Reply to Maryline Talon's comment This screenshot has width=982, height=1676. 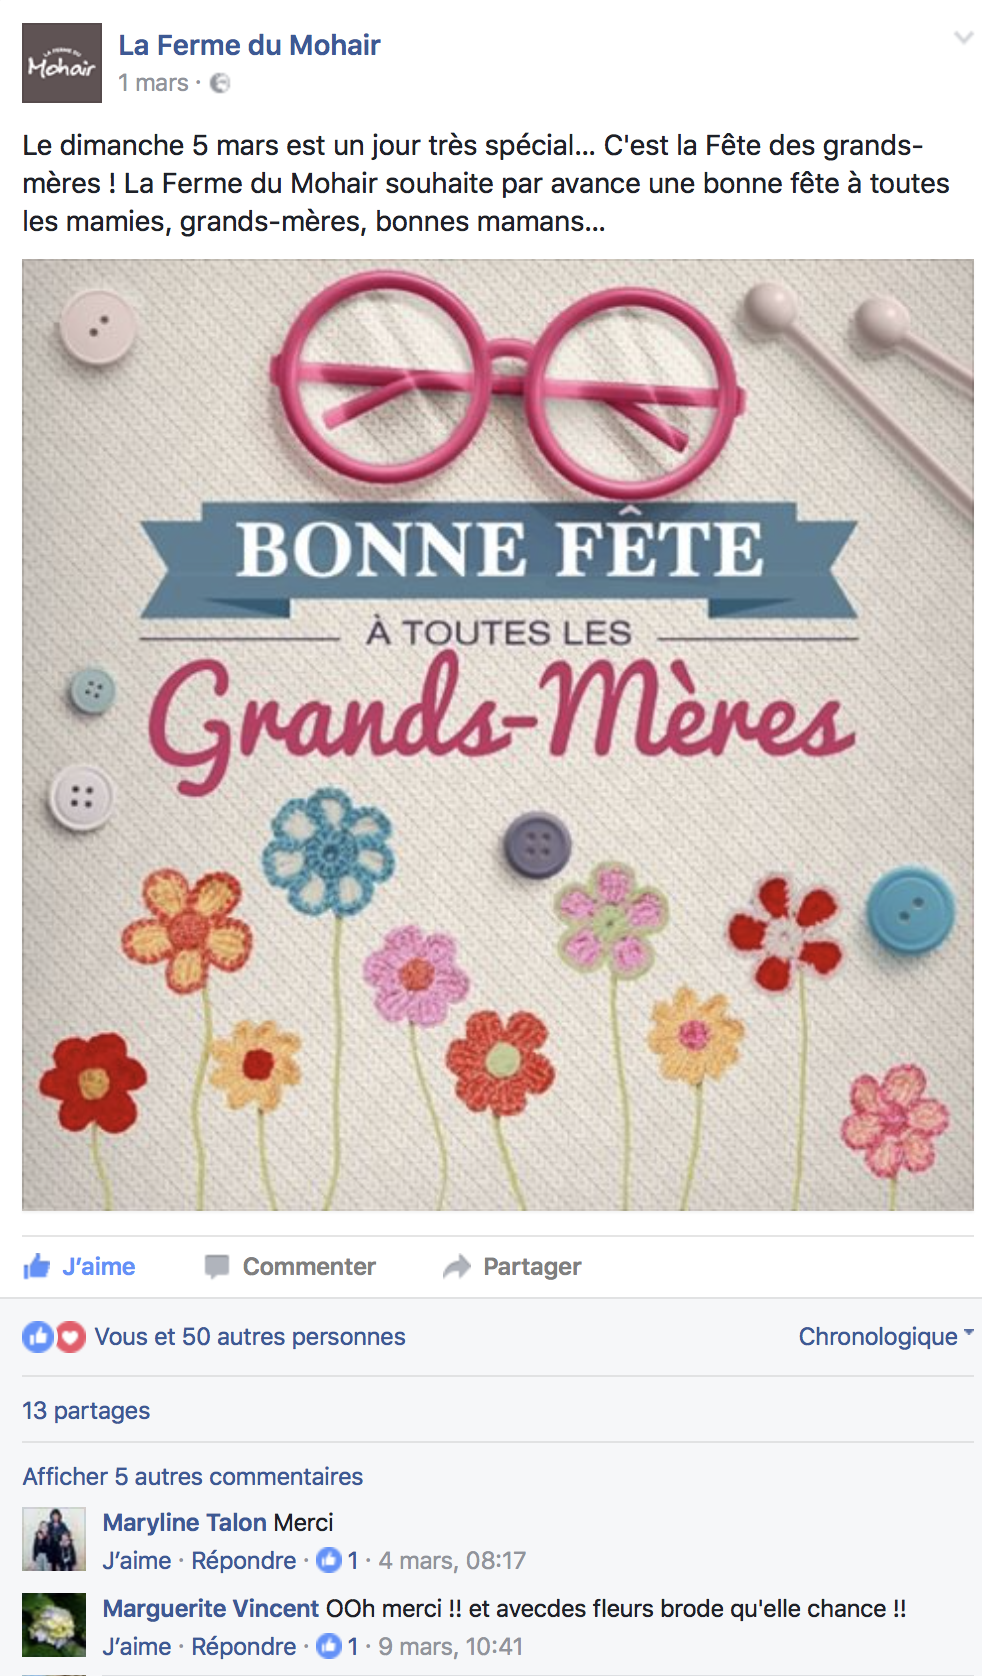(x=244, y=1561)
